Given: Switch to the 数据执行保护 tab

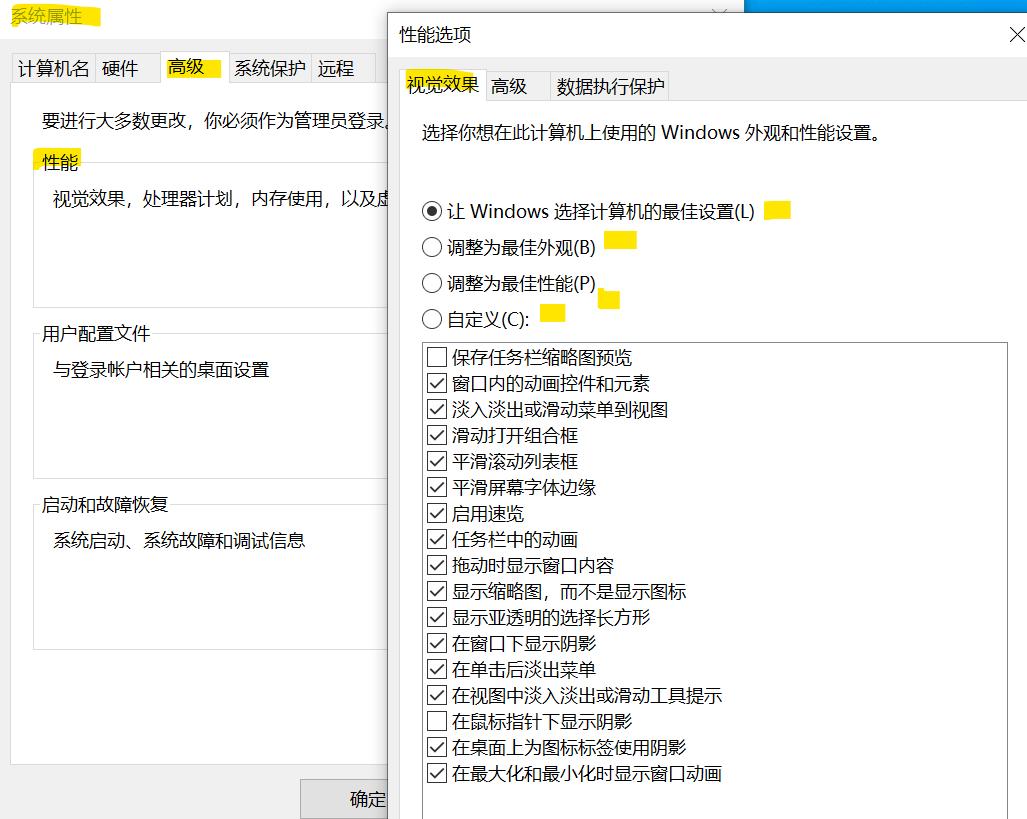Looking at the screenshot, I should pyautogui.click(x=608, y=86).
